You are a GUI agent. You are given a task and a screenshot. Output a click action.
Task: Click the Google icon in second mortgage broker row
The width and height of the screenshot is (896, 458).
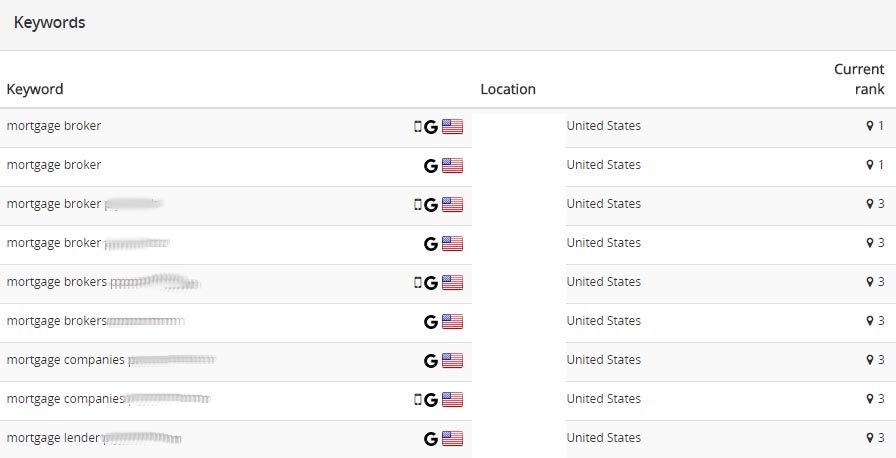(431, 166)
